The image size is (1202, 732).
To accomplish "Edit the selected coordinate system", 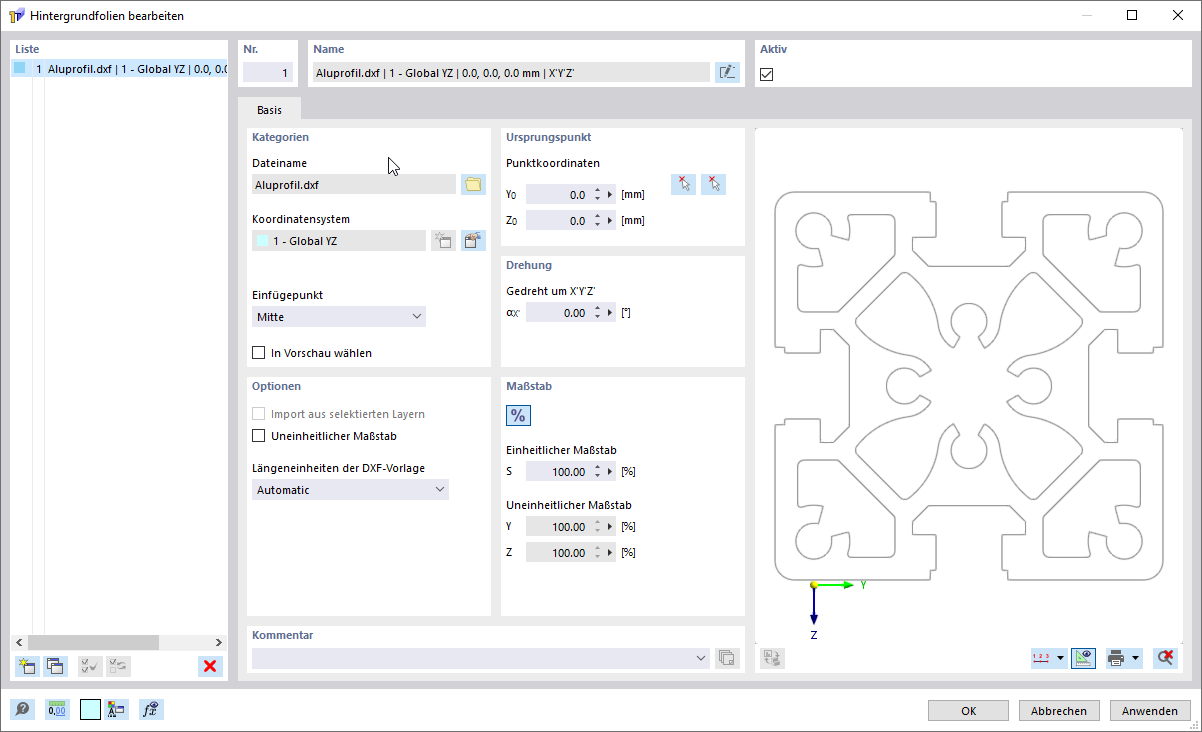I will click(x=471, y=240).
